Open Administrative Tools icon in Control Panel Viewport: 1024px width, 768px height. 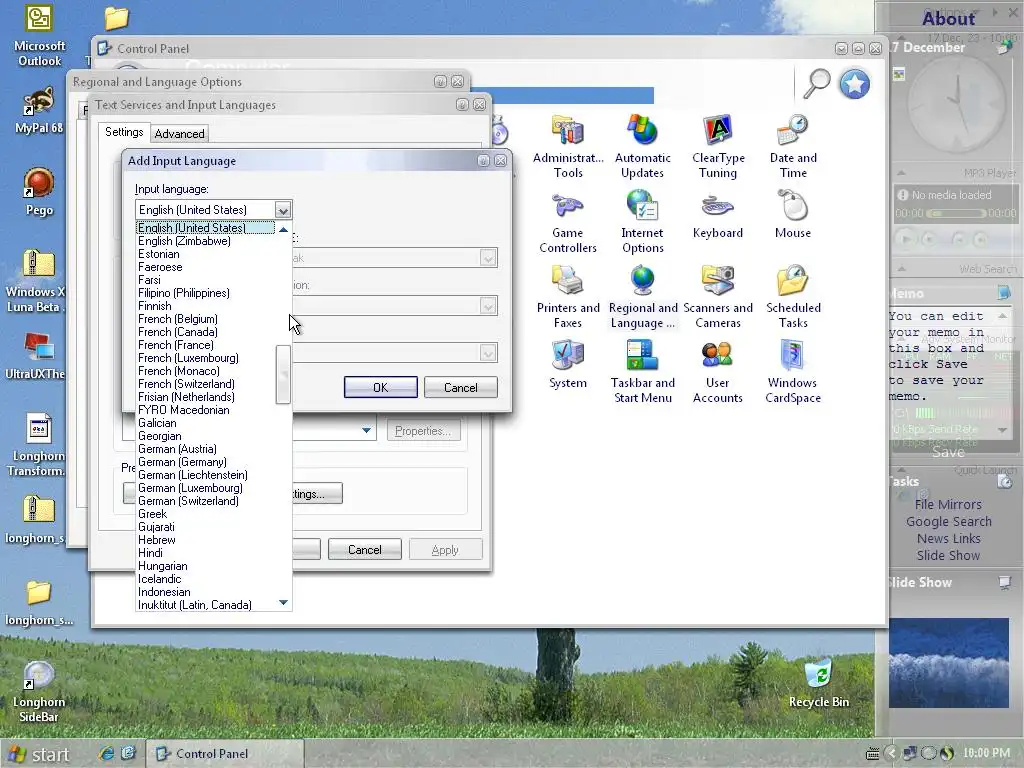tap(568, 147)
